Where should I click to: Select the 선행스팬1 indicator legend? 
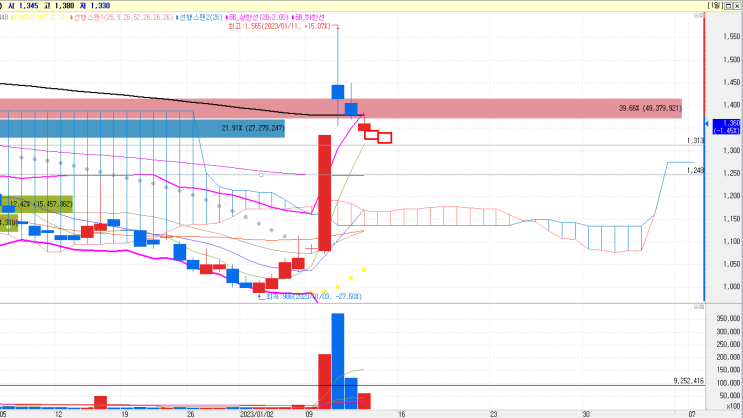(123, 18)
